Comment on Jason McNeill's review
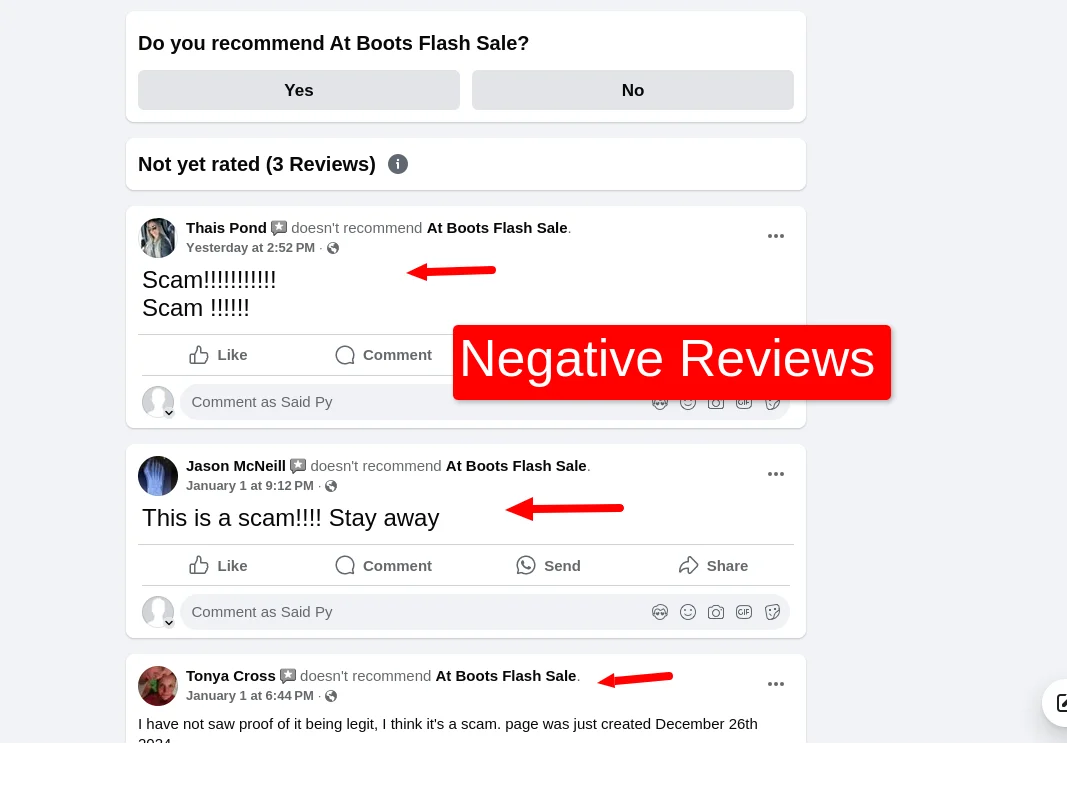Image resolution: width=1067 pixels, height=785 pixels. [x=384, y=566]
